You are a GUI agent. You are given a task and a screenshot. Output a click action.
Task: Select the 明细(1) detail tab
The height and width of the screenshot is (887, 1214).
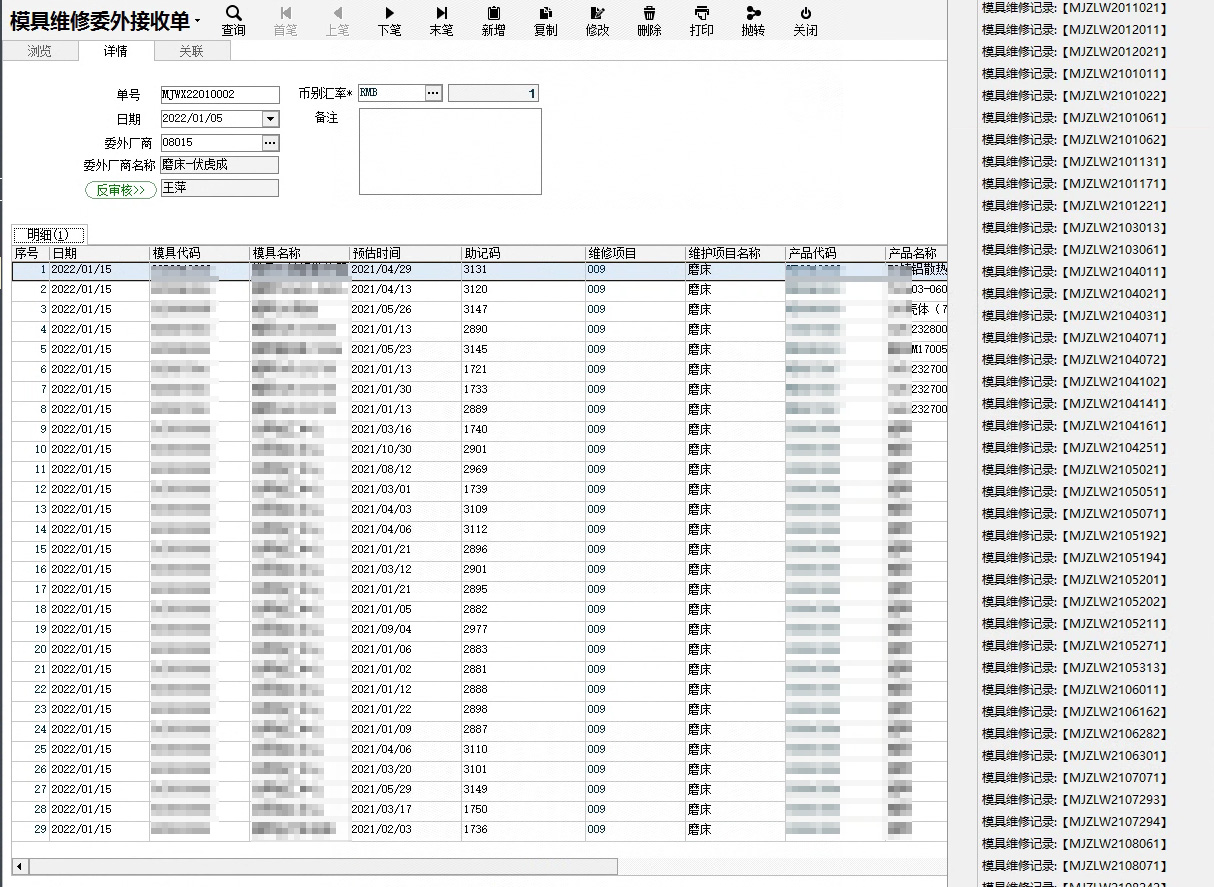pyautogui.click(x=49, y=234)
